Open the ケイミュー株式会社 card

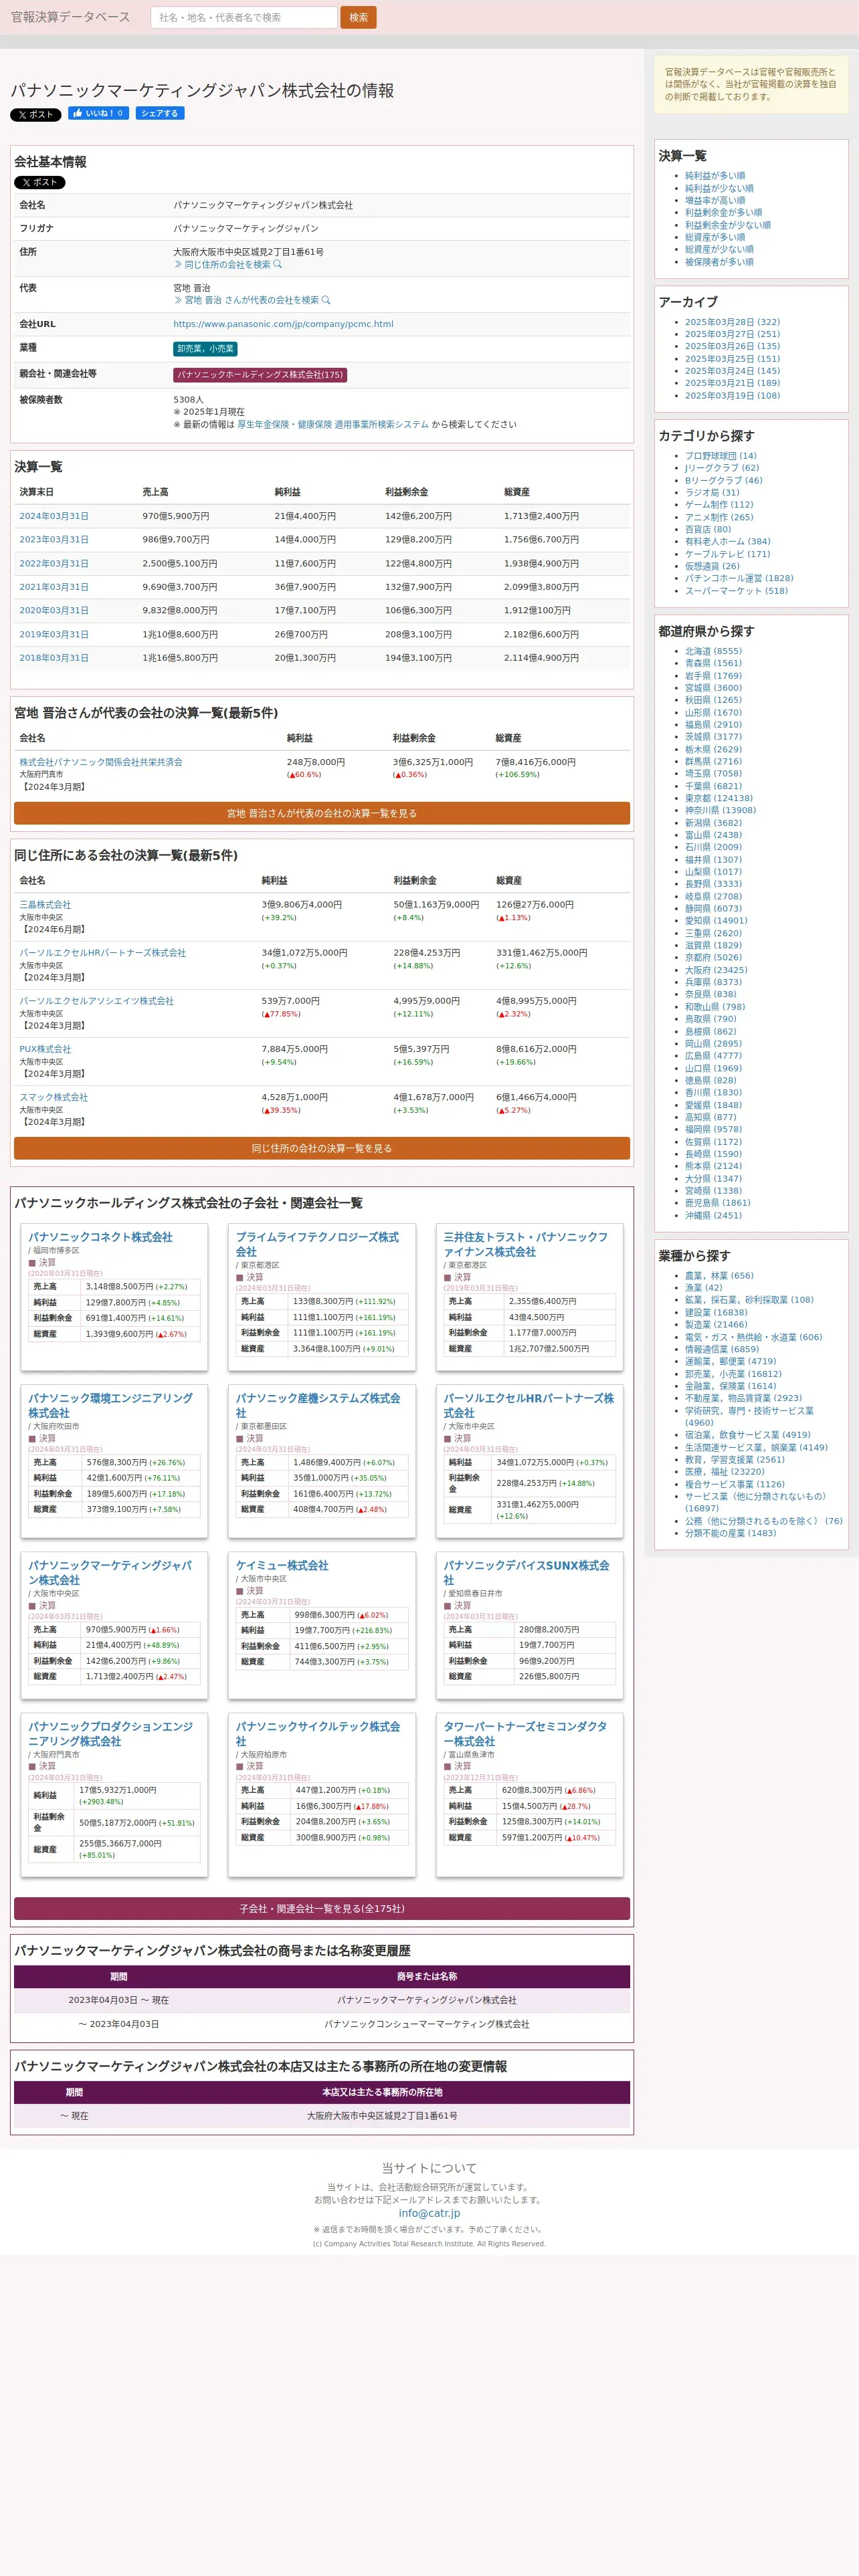[x=282, y=1565]
